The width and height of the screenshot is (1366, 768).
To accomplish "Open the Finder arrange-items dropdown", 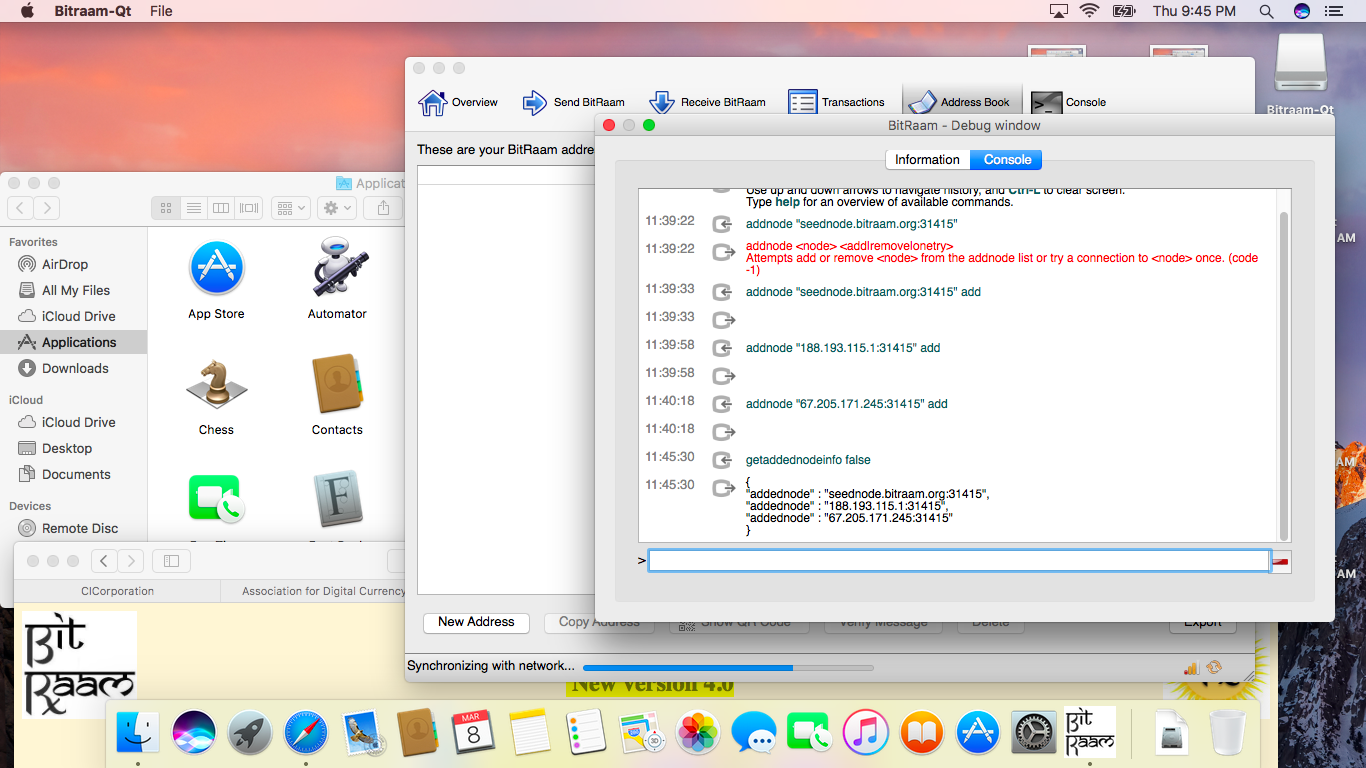I will [291, 208].
